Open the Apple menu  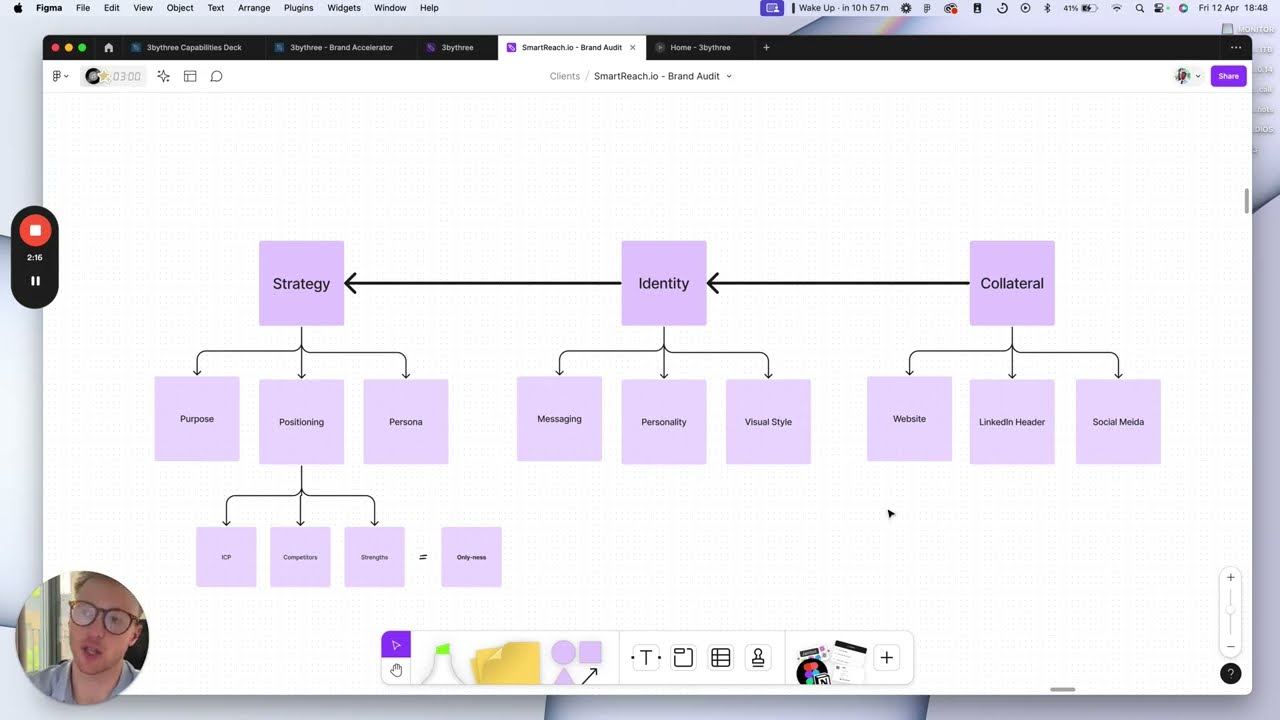click(x=18, y=7)
